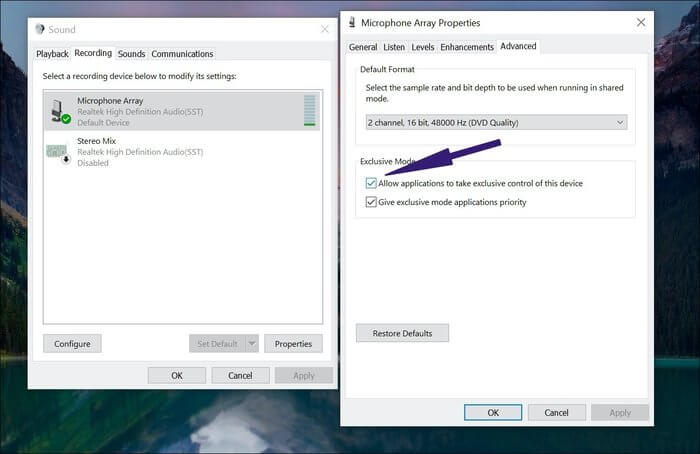Image resolution: width=700 pixels, height=454 pixels.
Task: Click the Microphone Array Properties title icon
Action: click(x=352, y=22)
